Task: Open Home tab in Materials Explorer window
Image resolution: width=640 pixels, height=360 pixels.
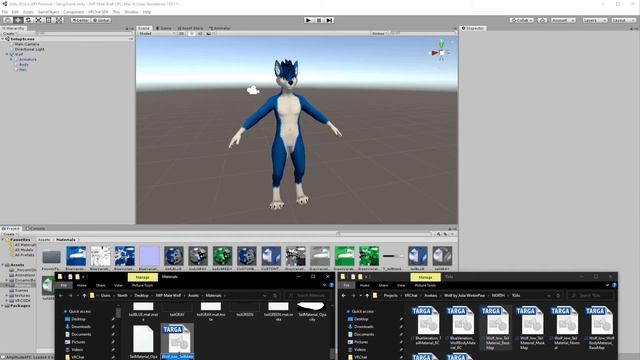Action: pyautogui.click(x=82, y=285)
